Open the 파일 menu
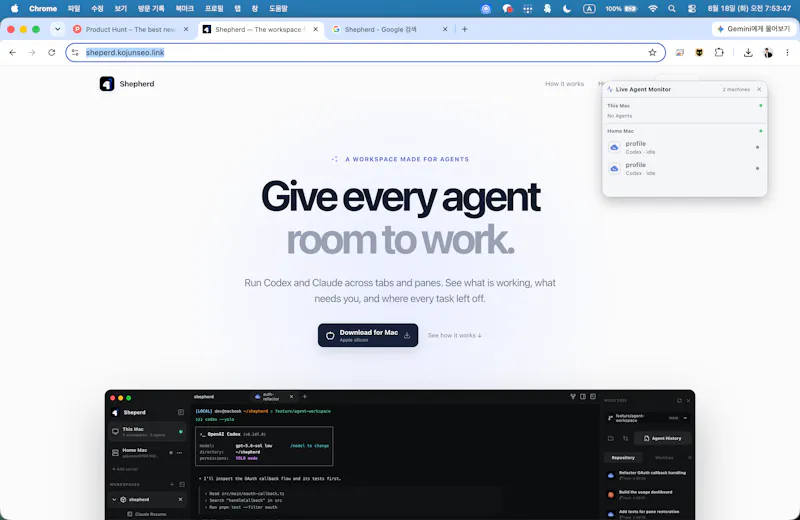The image size is (800, 520). 74,9
